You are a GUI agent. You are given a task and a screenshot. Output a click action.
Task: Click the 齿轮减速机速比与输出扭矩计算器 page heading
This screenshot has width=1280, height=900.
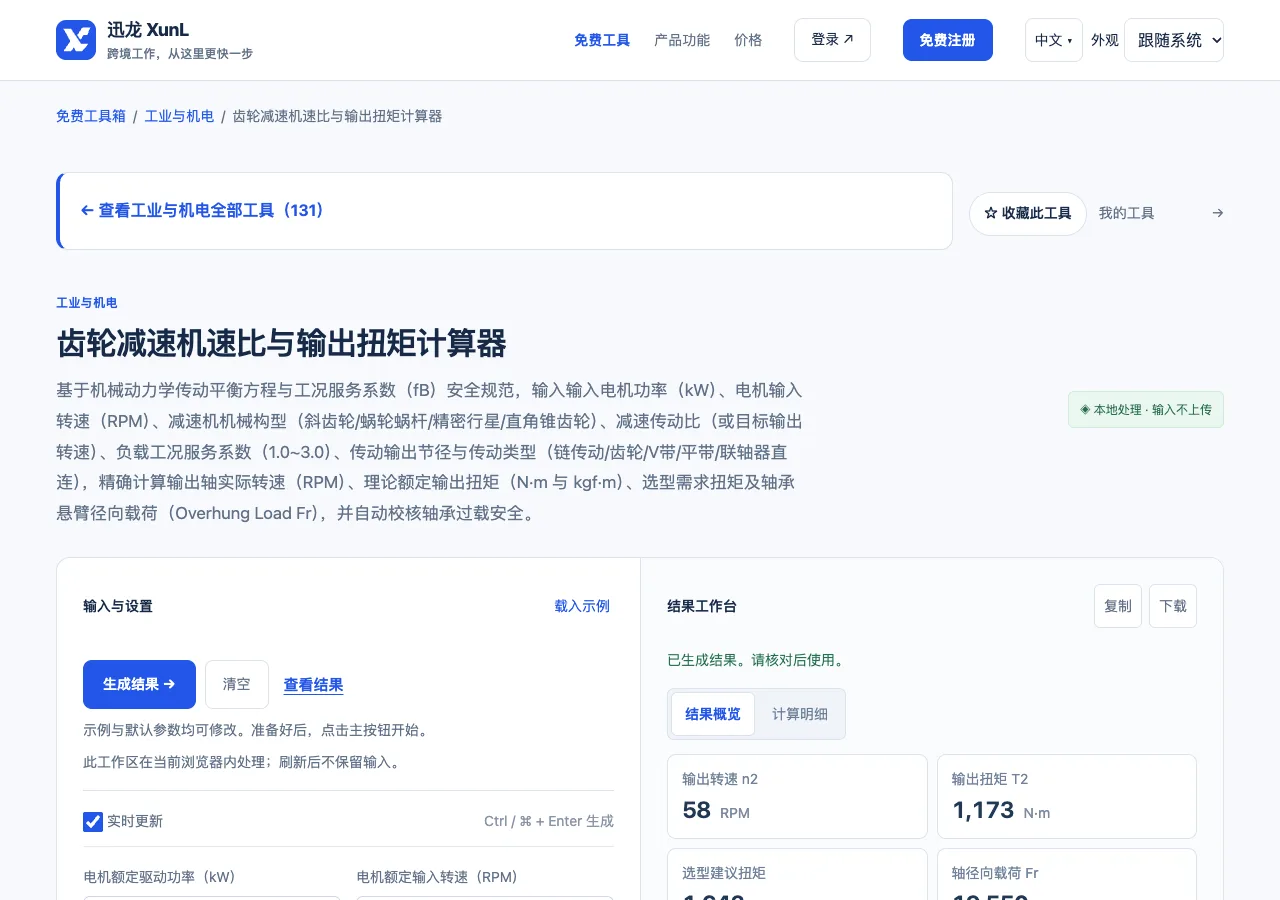[x=281, y=343]
